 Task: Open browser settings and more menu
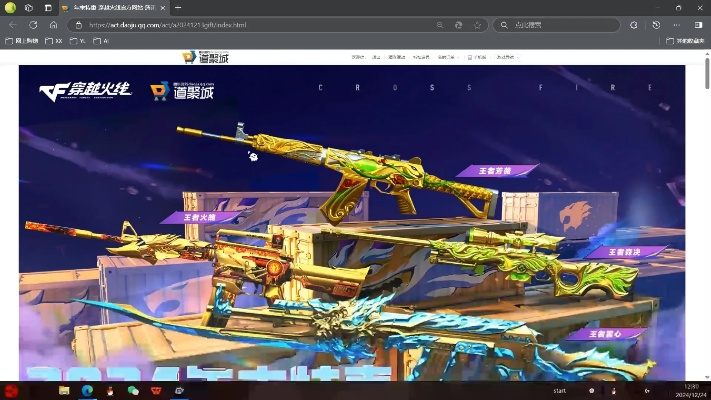677,25
